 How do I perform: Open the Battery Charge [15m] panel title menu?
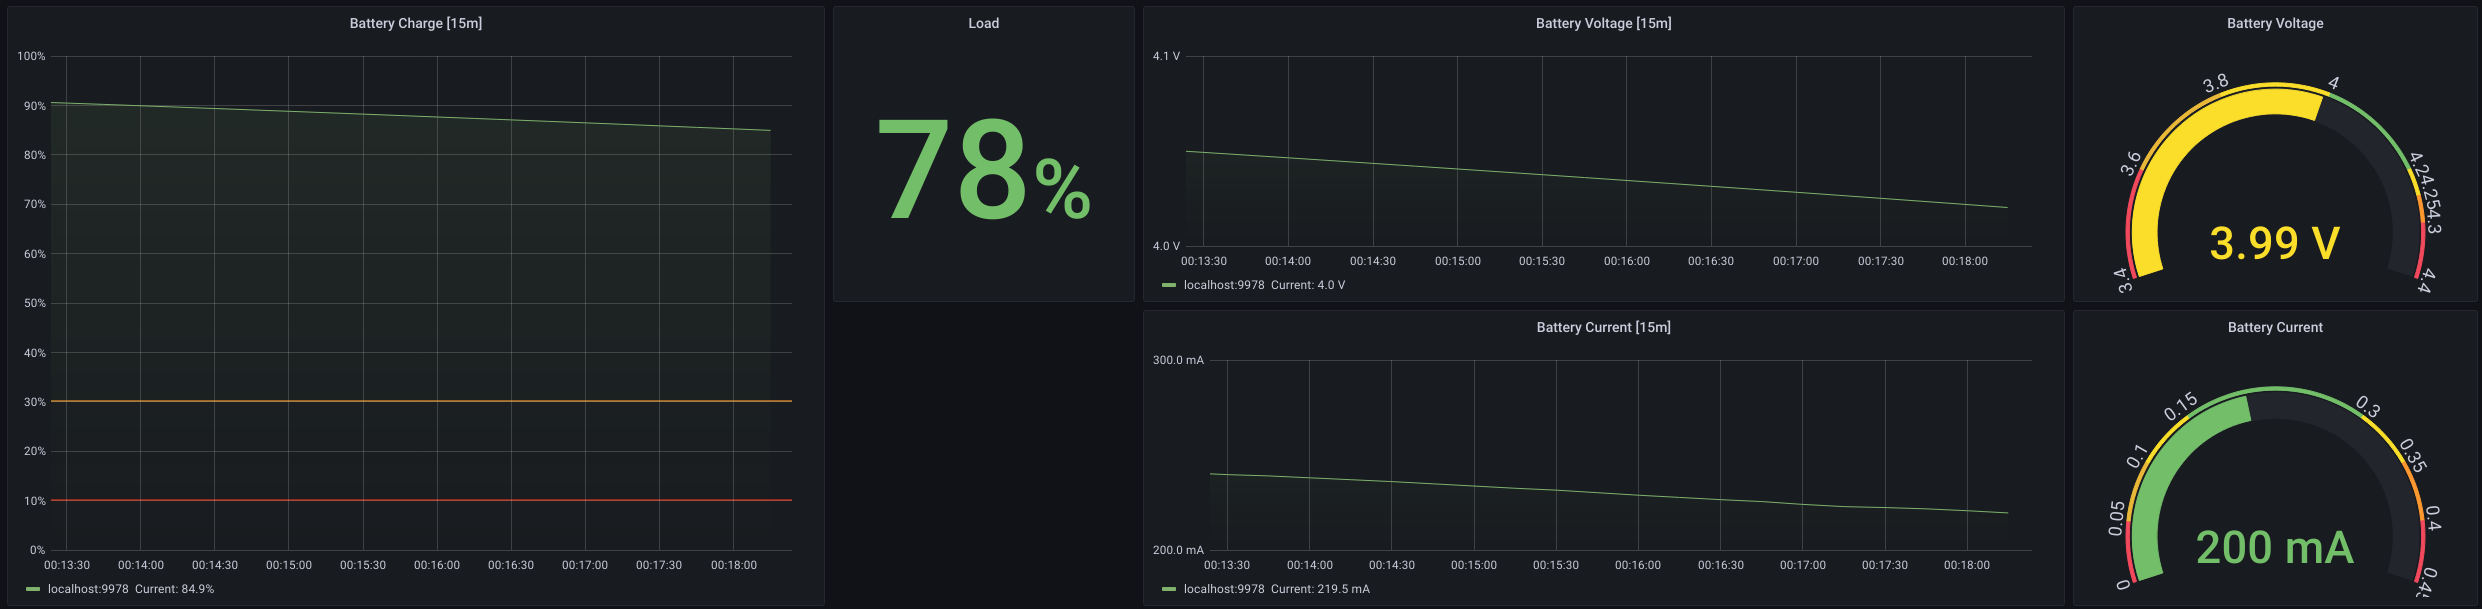point(415,23)
